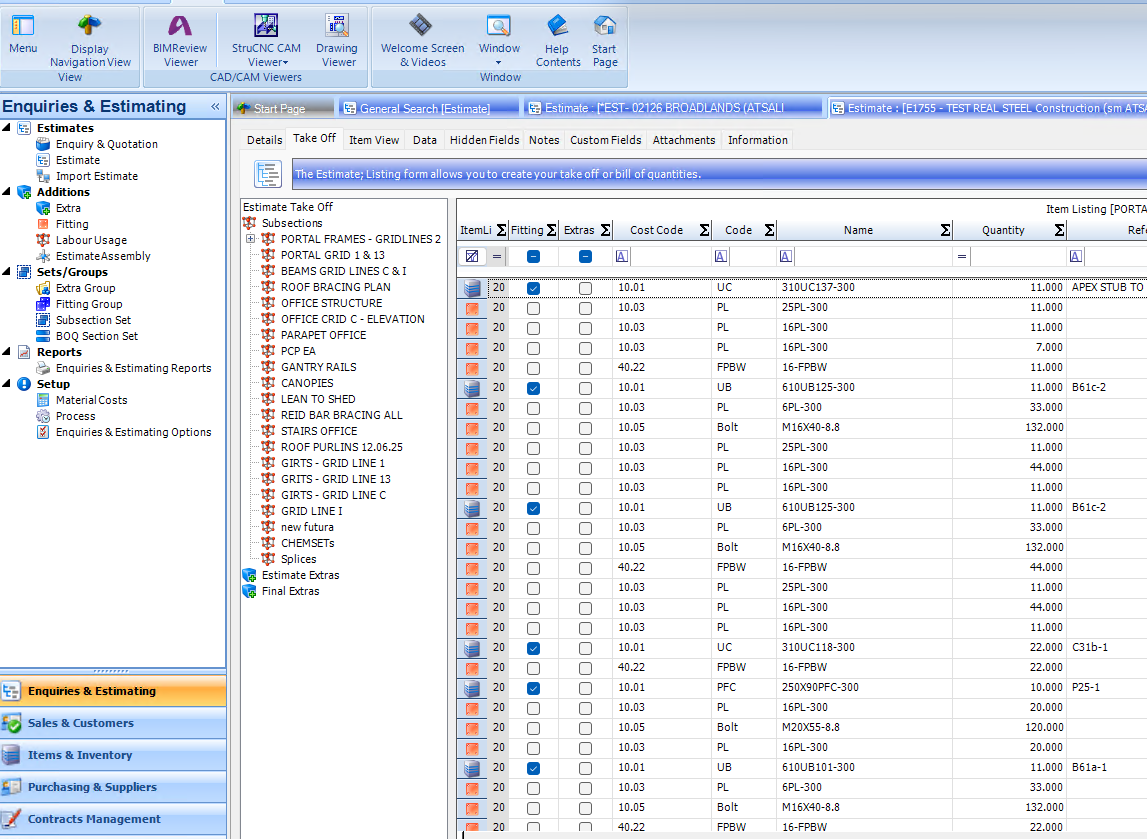Select ROOF BRACING PLAN subsection
The height and width of the screenshot is (839, 1147).
335,287
